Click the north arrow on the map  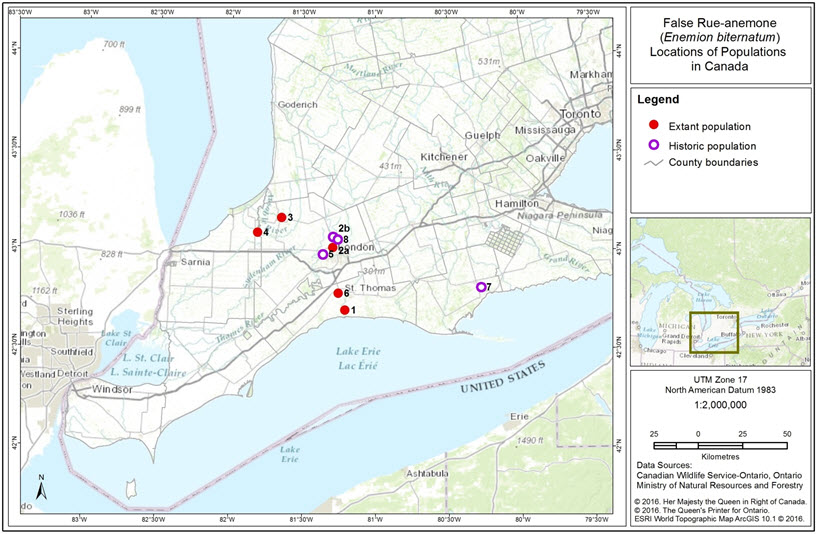pyautogui.click(x=41, y=487)
